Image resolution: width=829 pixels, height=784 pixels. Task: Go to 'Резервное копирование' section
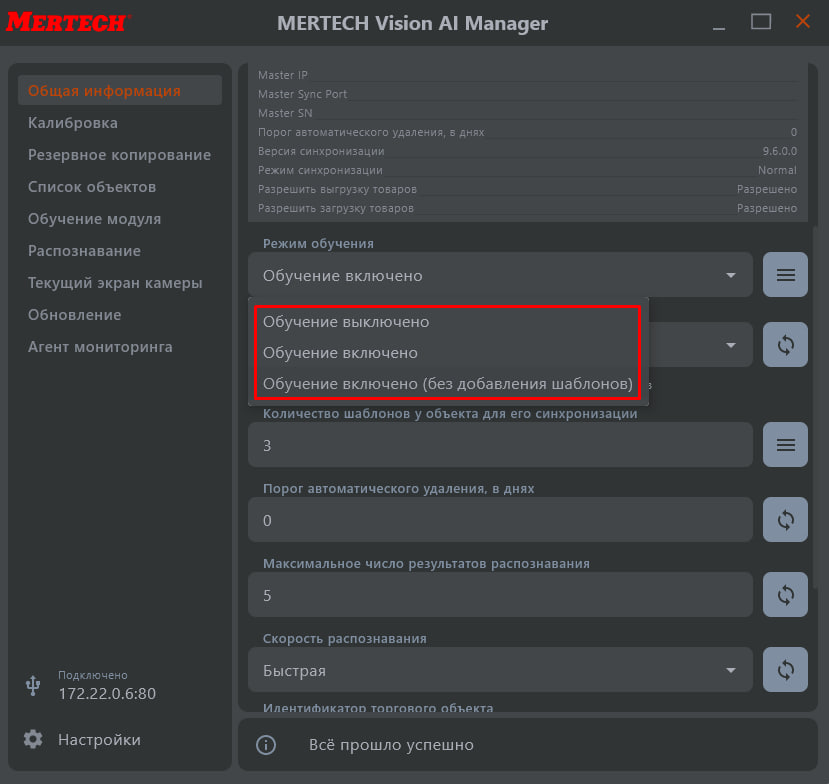pos(119,155)
